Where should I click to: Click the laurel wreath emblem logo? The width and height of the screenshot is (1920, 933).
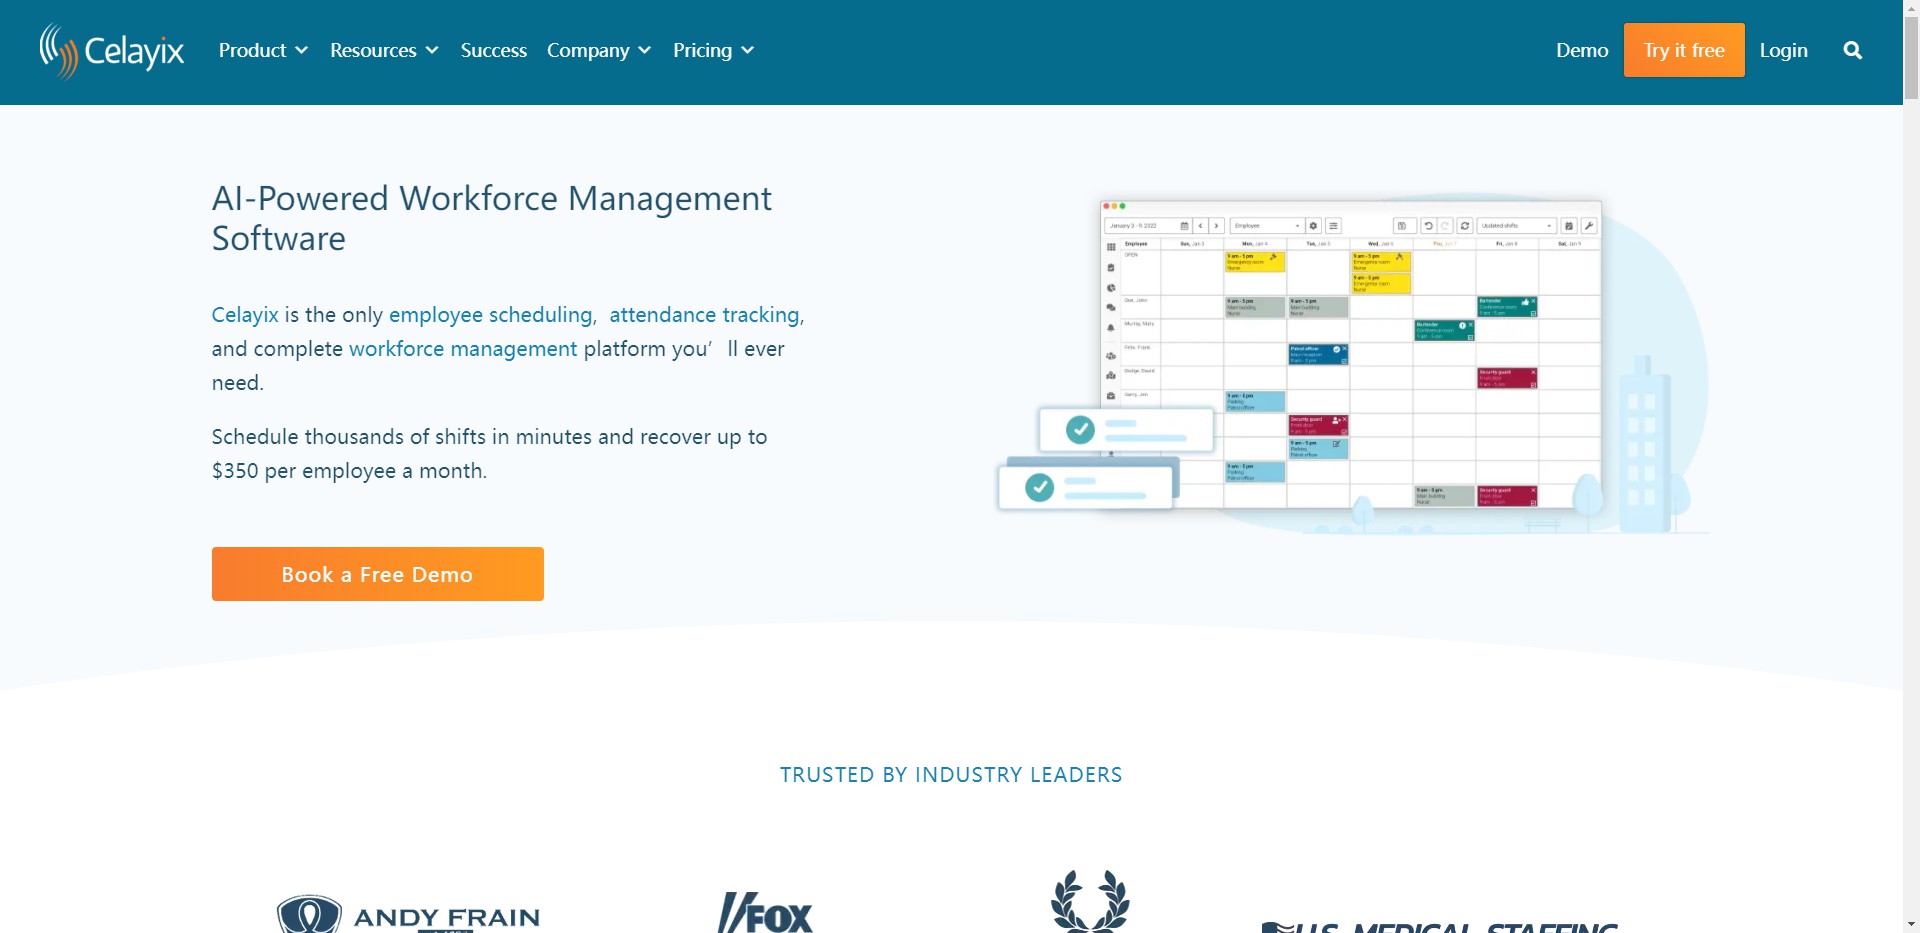[1090, 901]
